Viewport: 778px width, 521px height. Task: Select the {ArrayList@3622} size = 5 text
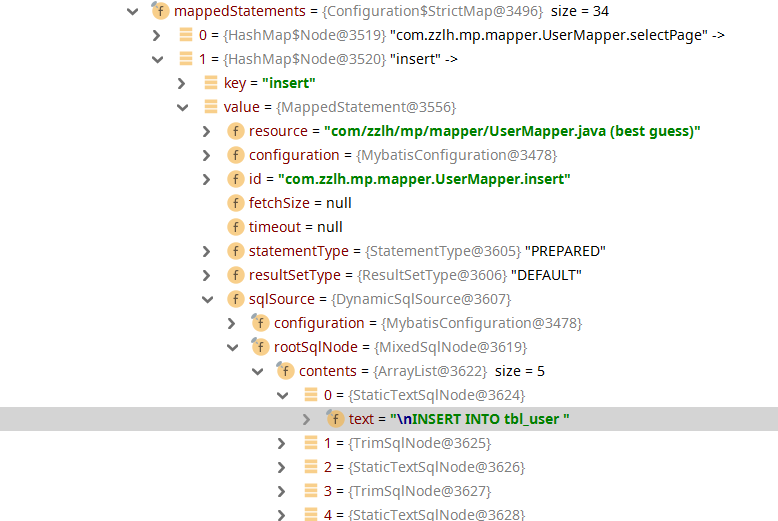coord(459,371)
